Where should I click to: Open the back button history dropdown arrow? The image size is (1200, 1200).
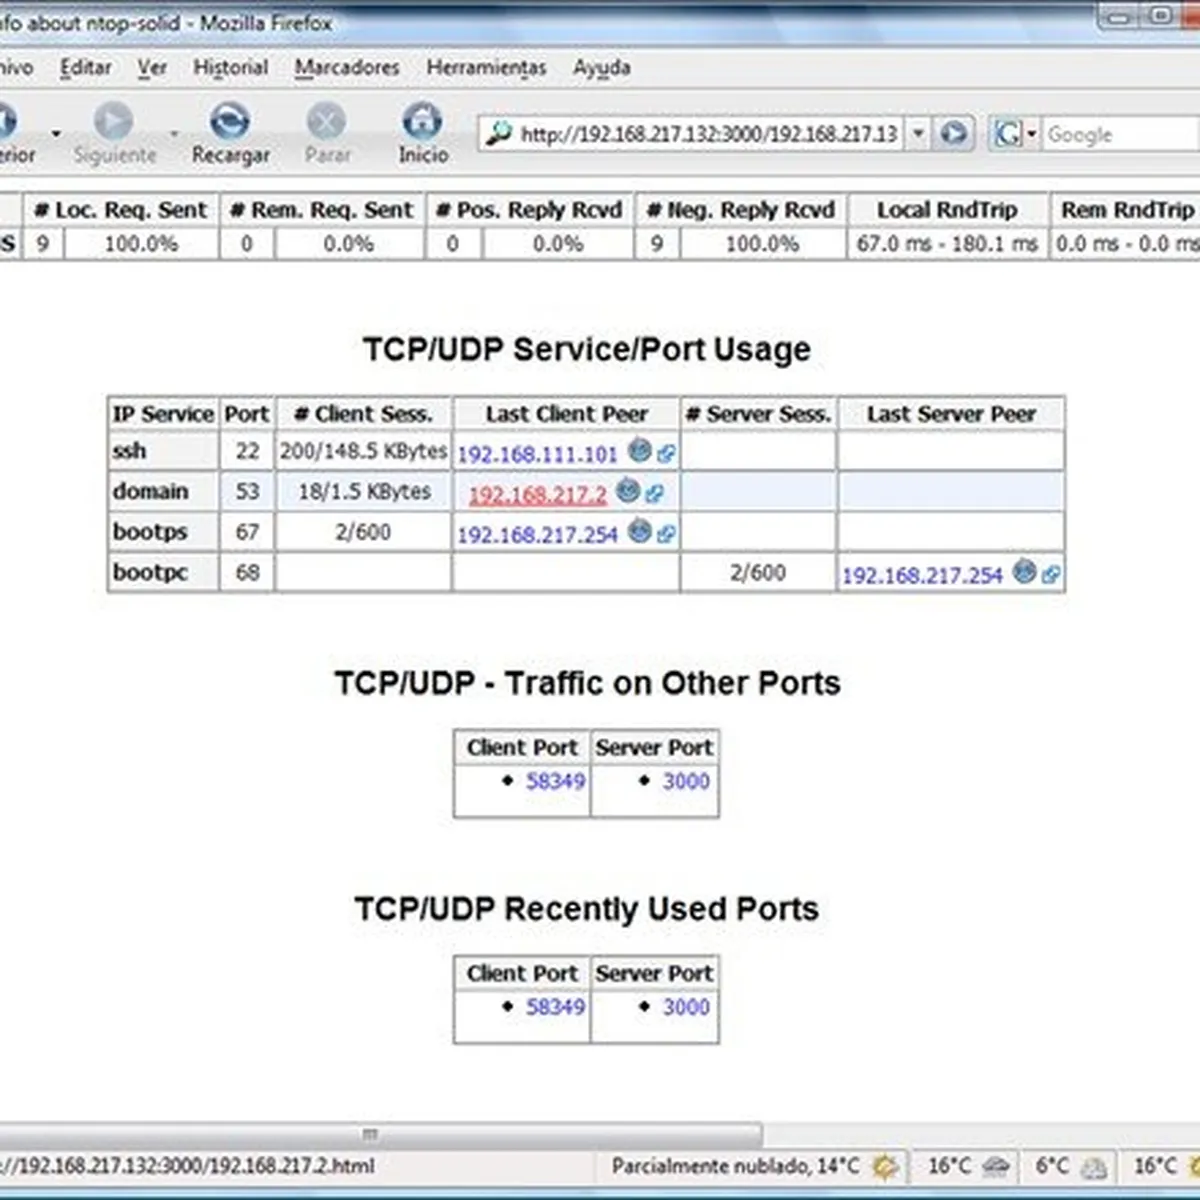point(56,133)
